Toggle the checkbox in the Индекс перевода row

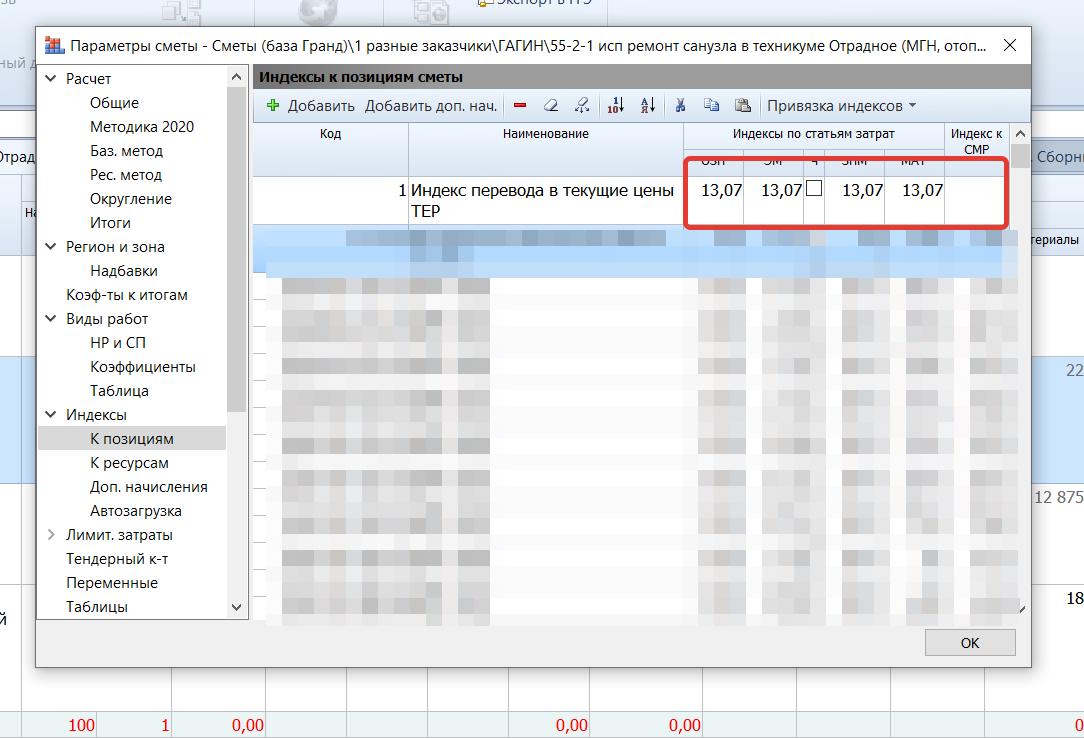[814, 188]
